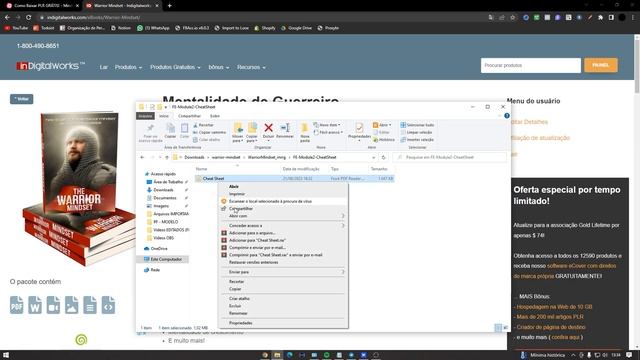Click Copiar caminho in the ribbon
The width and height of the screenshot is (640, 360).
point(209,132)
